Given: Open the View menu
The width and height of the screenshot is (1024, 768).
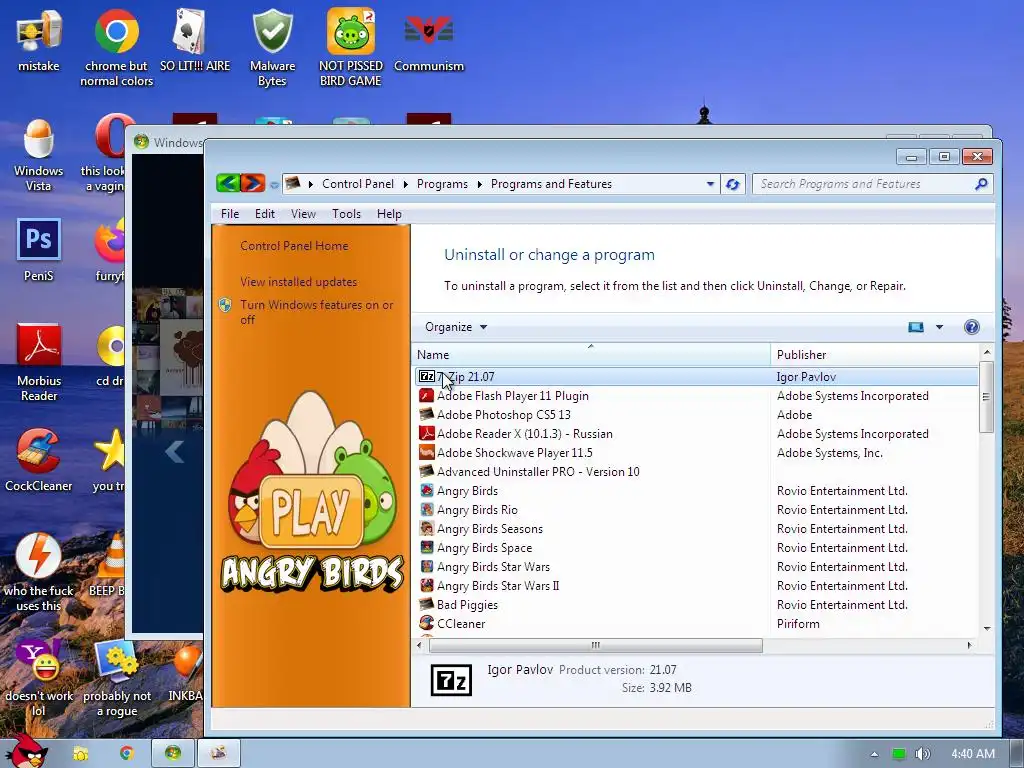Looking at the screenshot, I should [303, 214].
